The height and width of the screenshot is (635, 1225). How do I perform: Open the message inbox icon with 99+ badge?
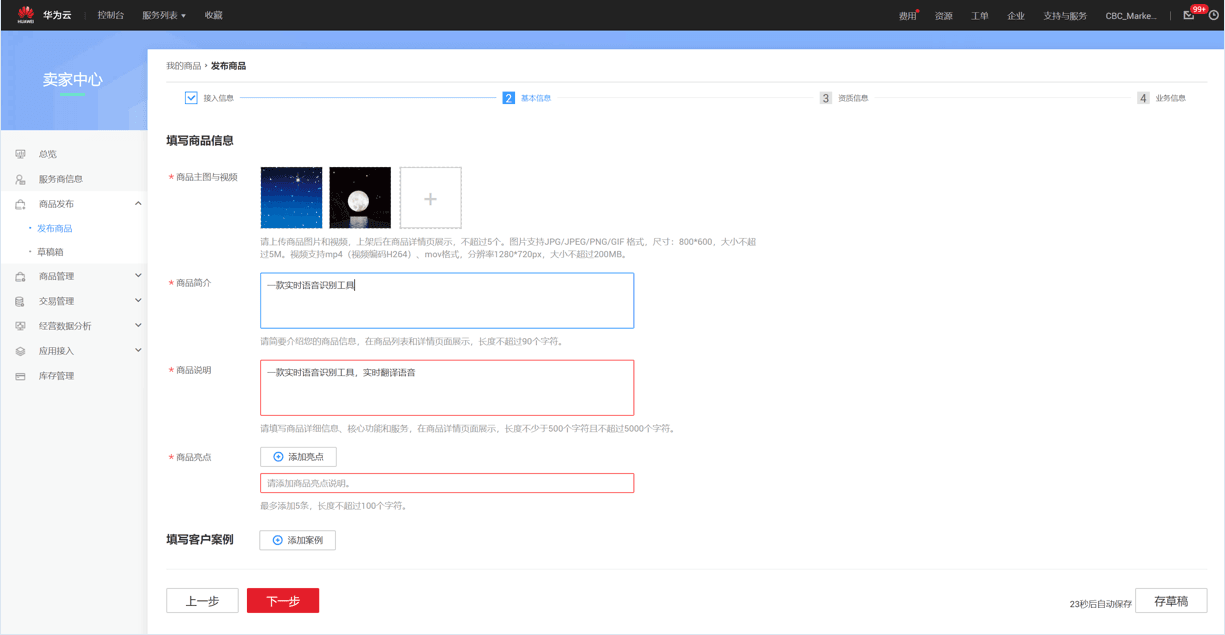tap(1189, 15)
